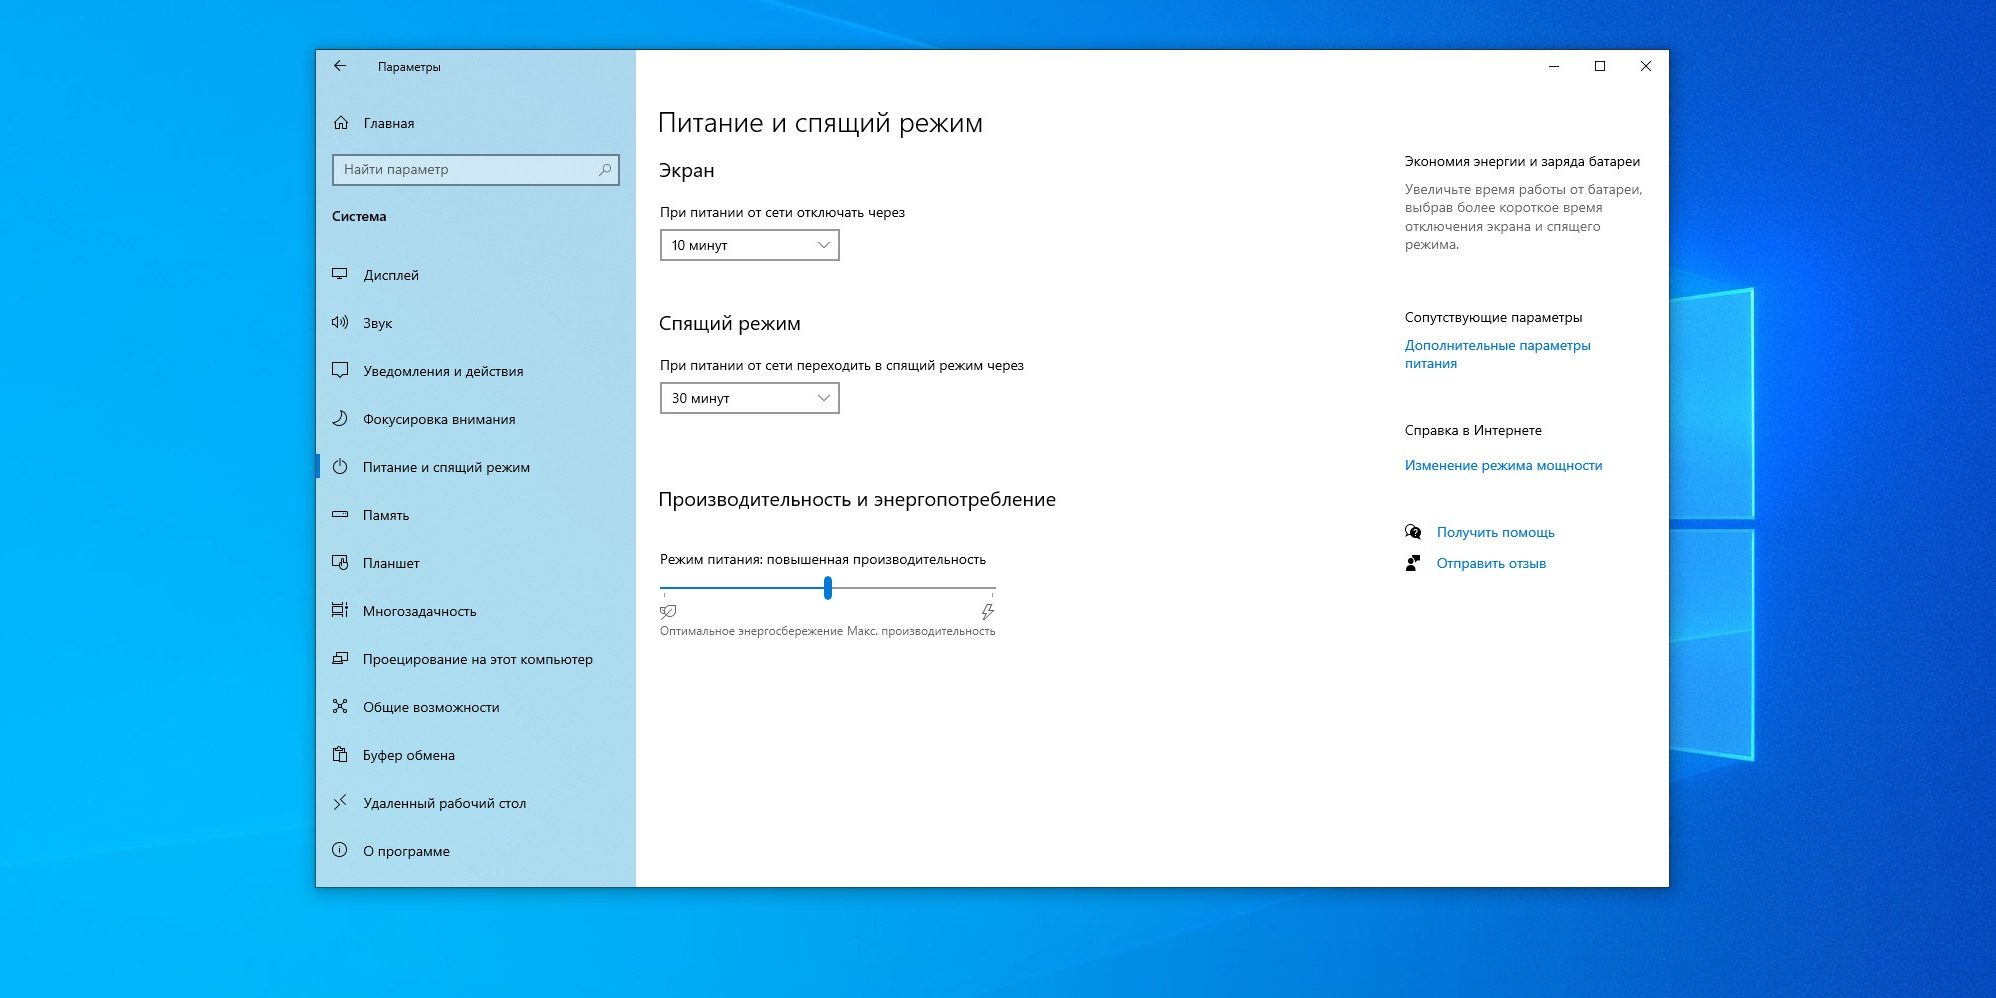Click the back arrow in Параметры

pyautogui.click(x=341, y=66)
